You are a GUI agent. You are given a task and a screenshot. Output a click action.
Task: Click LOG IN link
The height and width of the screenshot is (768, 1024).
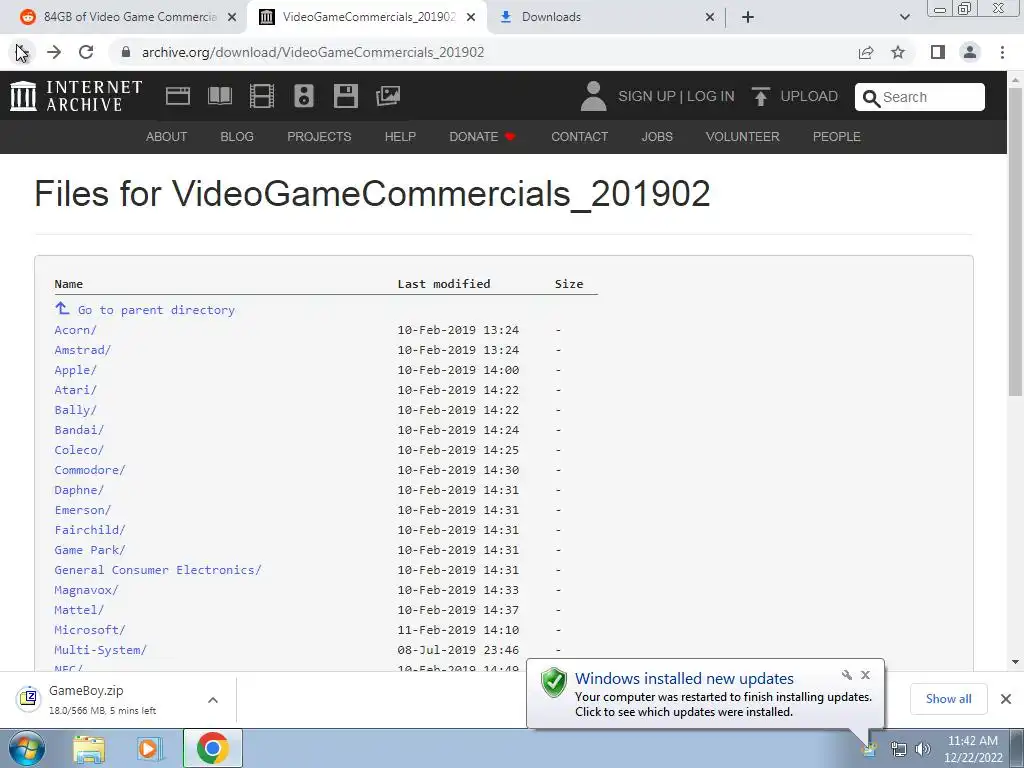(x=711, y=96)
